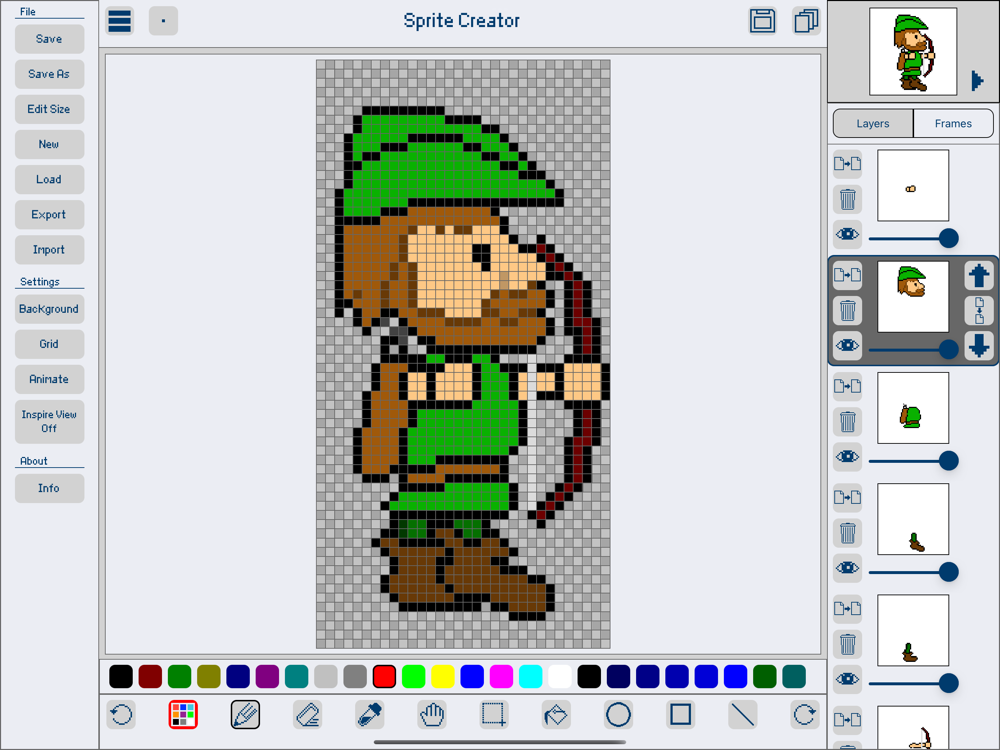Select the Eraser tool

(307, 714)
